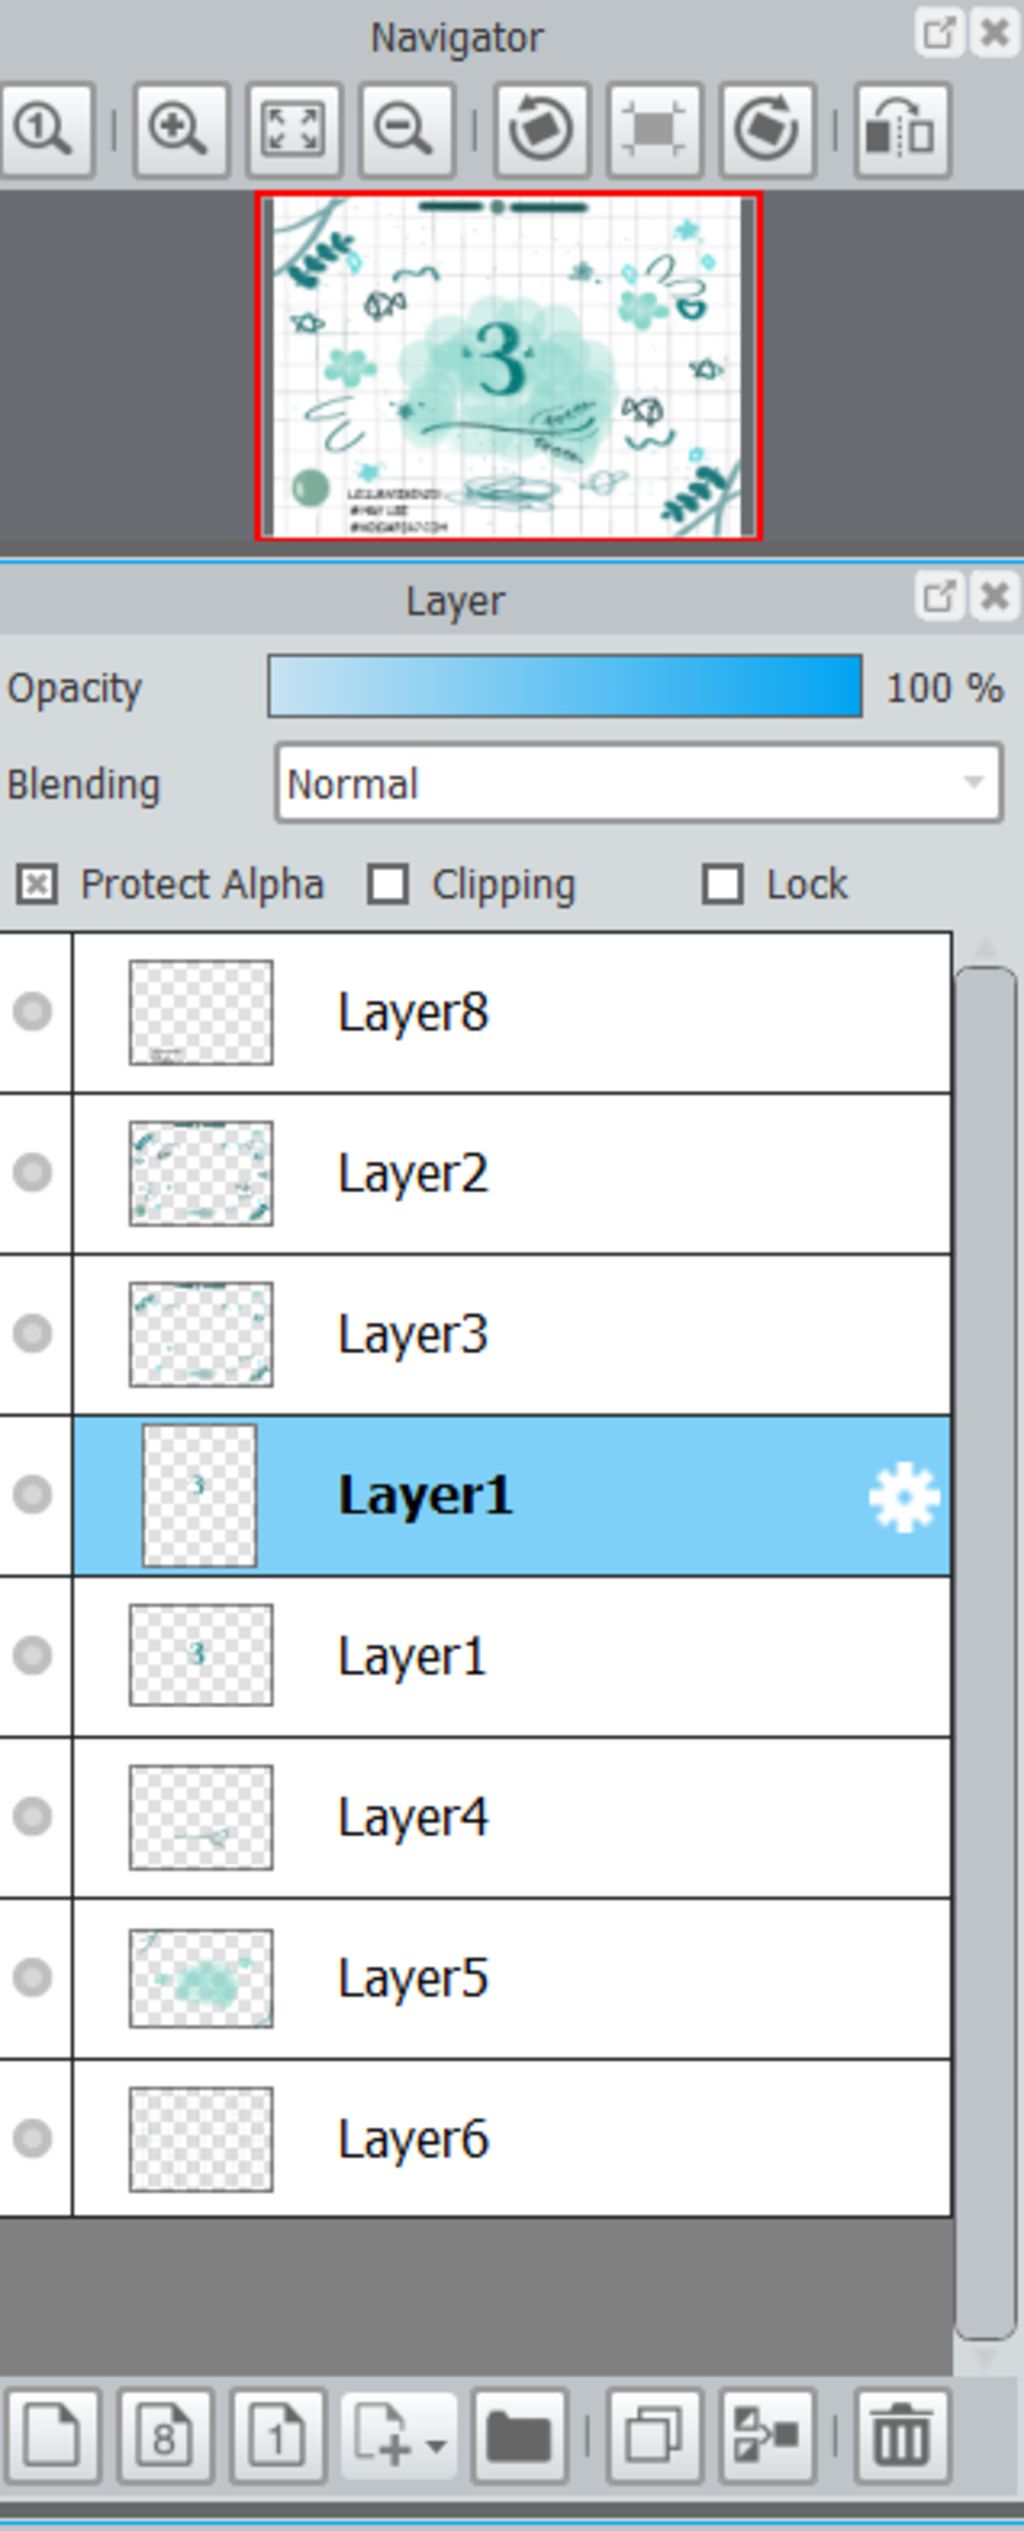This screenshot has width=1024, height=2531.
Task: Rotate the canvas view left
Action: 541,131
